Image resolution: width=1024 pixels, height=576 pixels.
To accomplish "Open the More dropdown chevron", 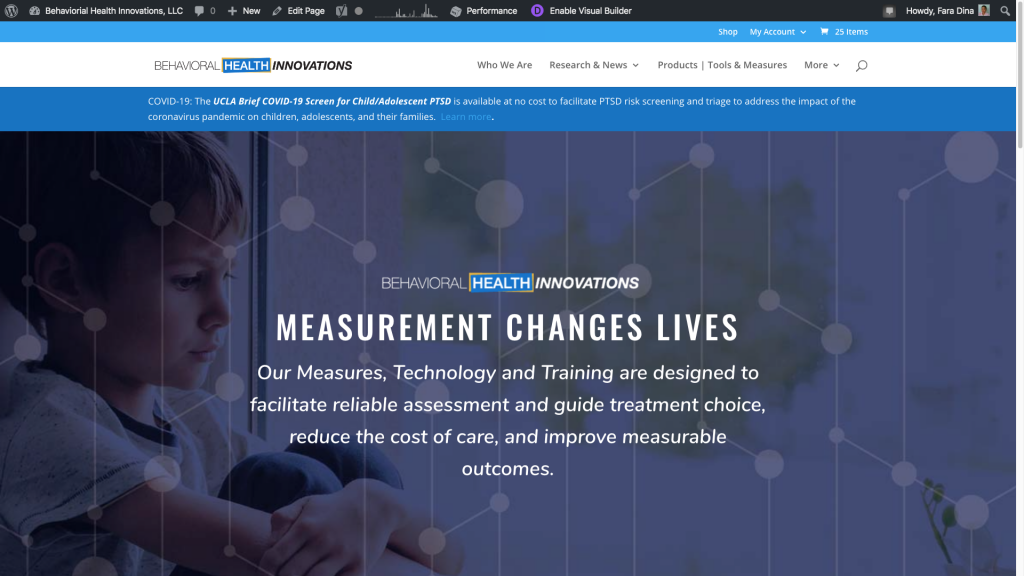I will coord(838,64).
